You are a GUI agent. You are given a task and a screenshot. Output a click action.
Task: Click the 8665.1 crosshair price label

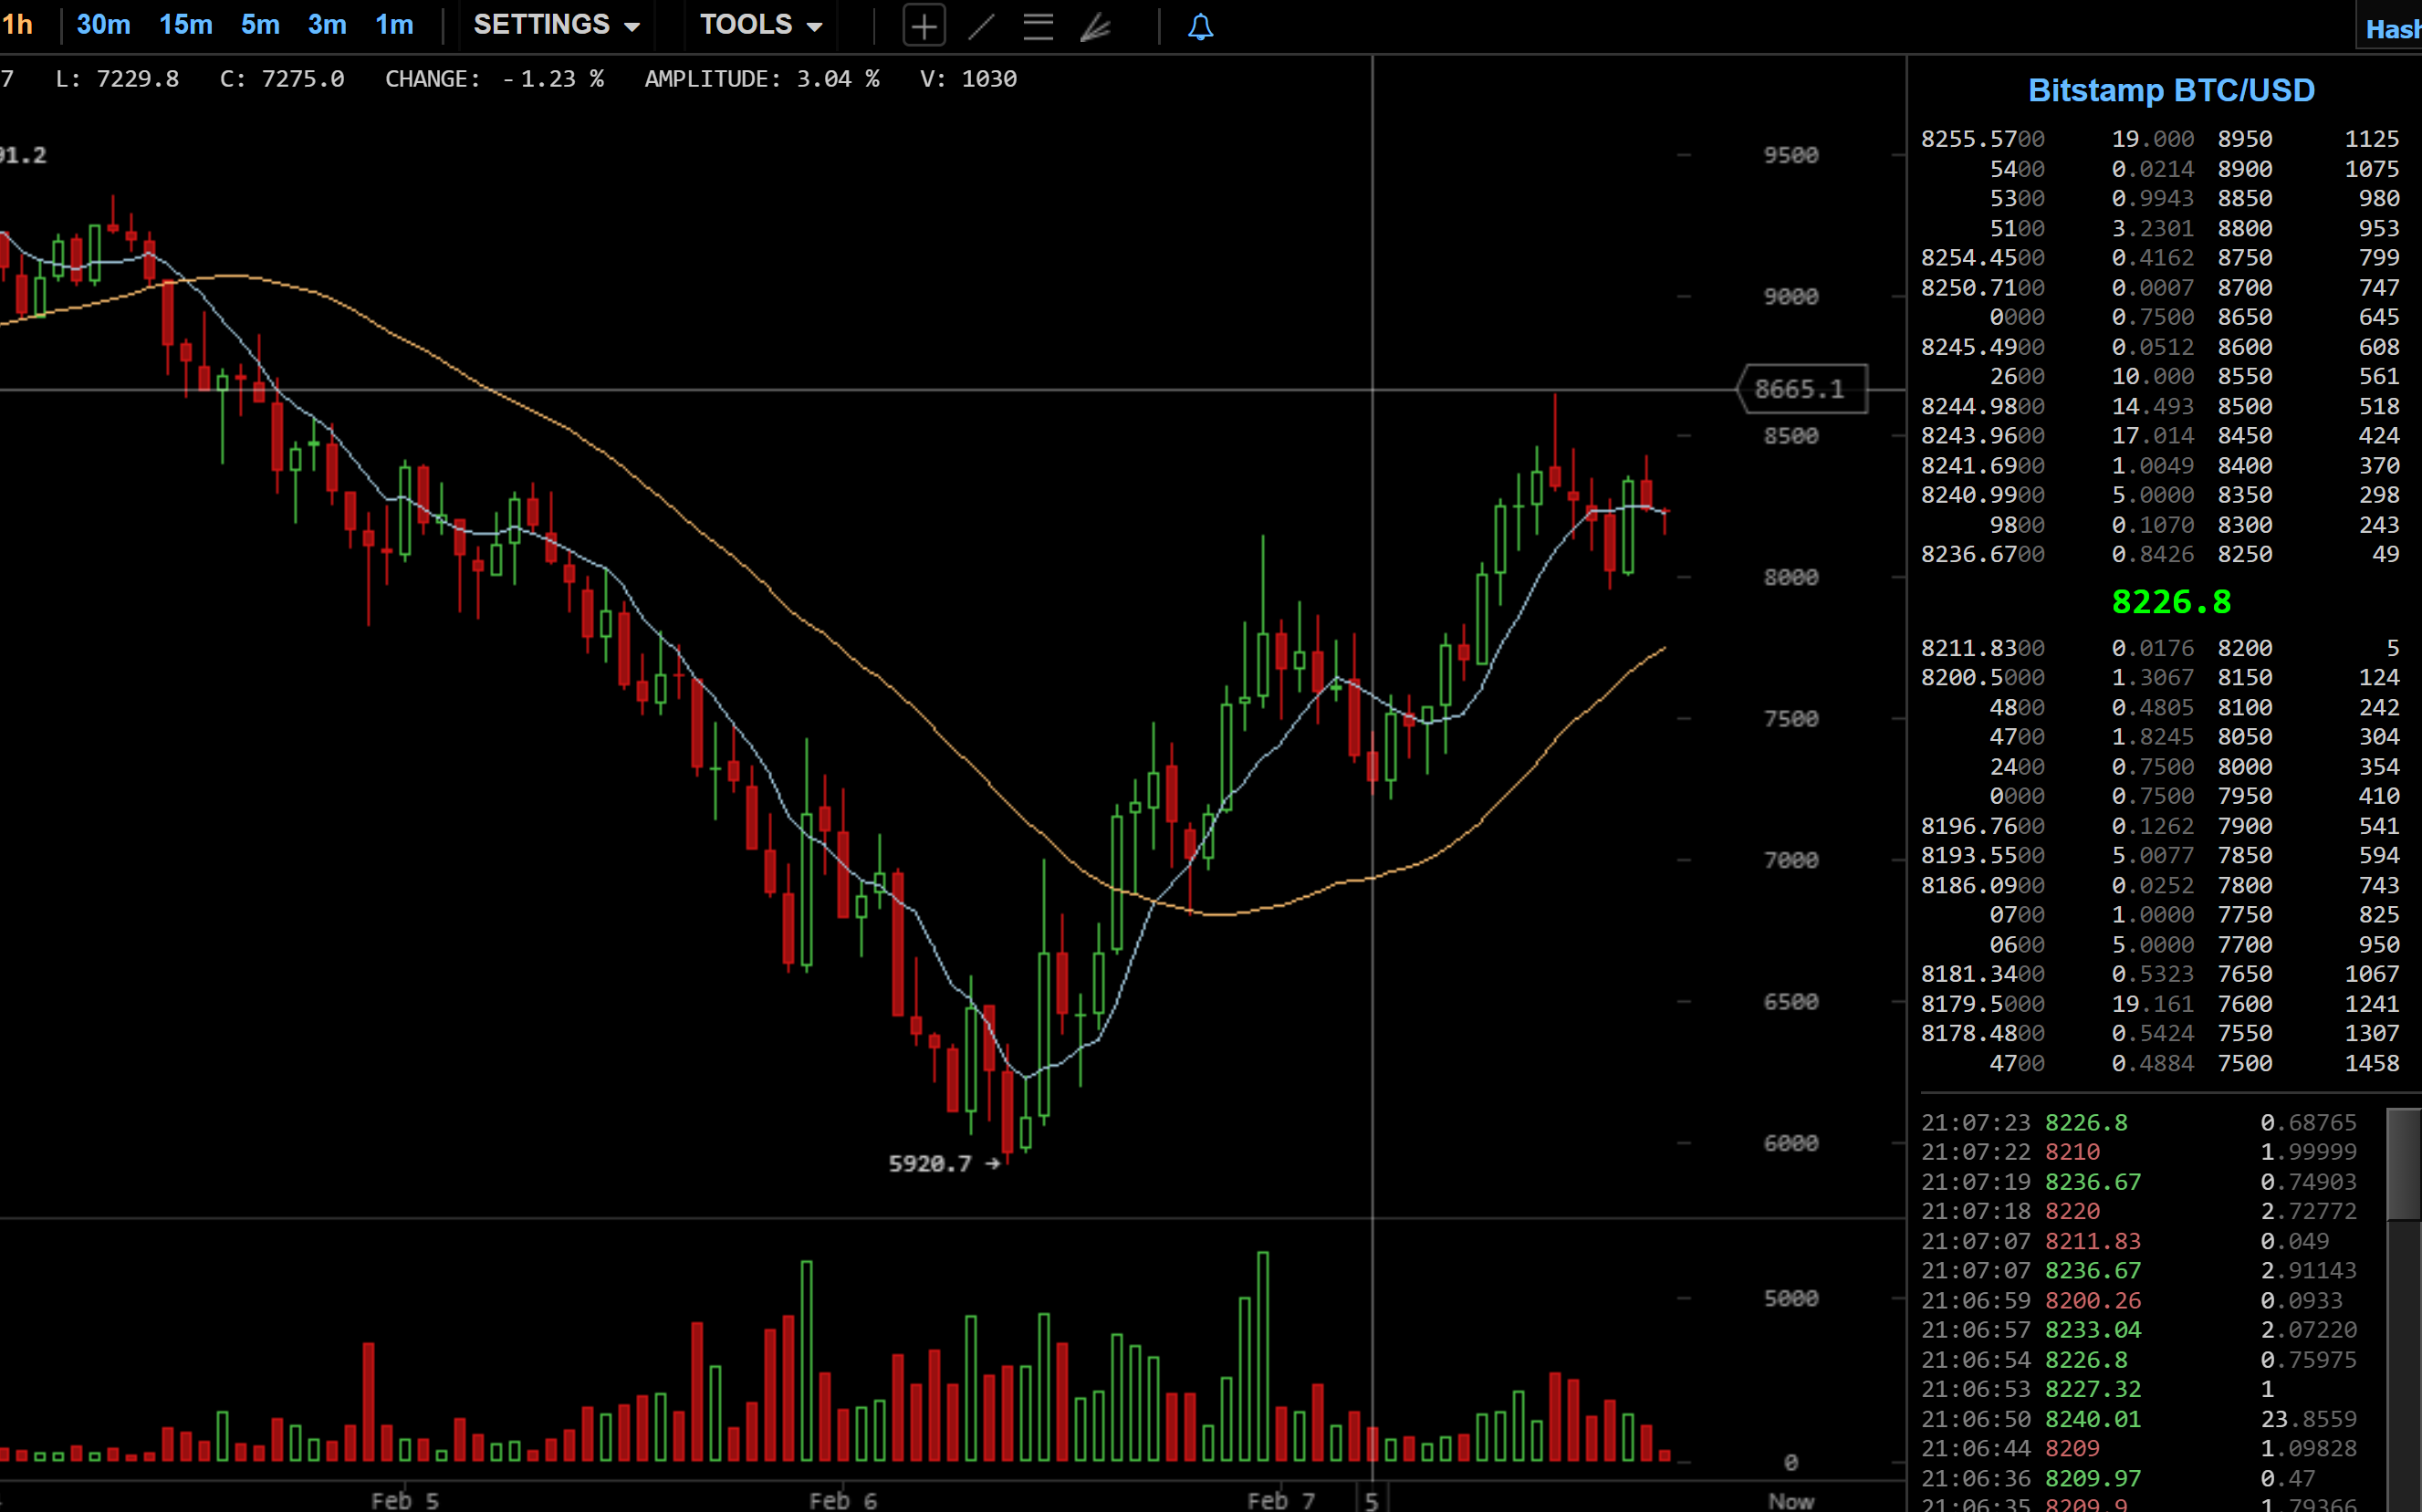coord(1803,389)
